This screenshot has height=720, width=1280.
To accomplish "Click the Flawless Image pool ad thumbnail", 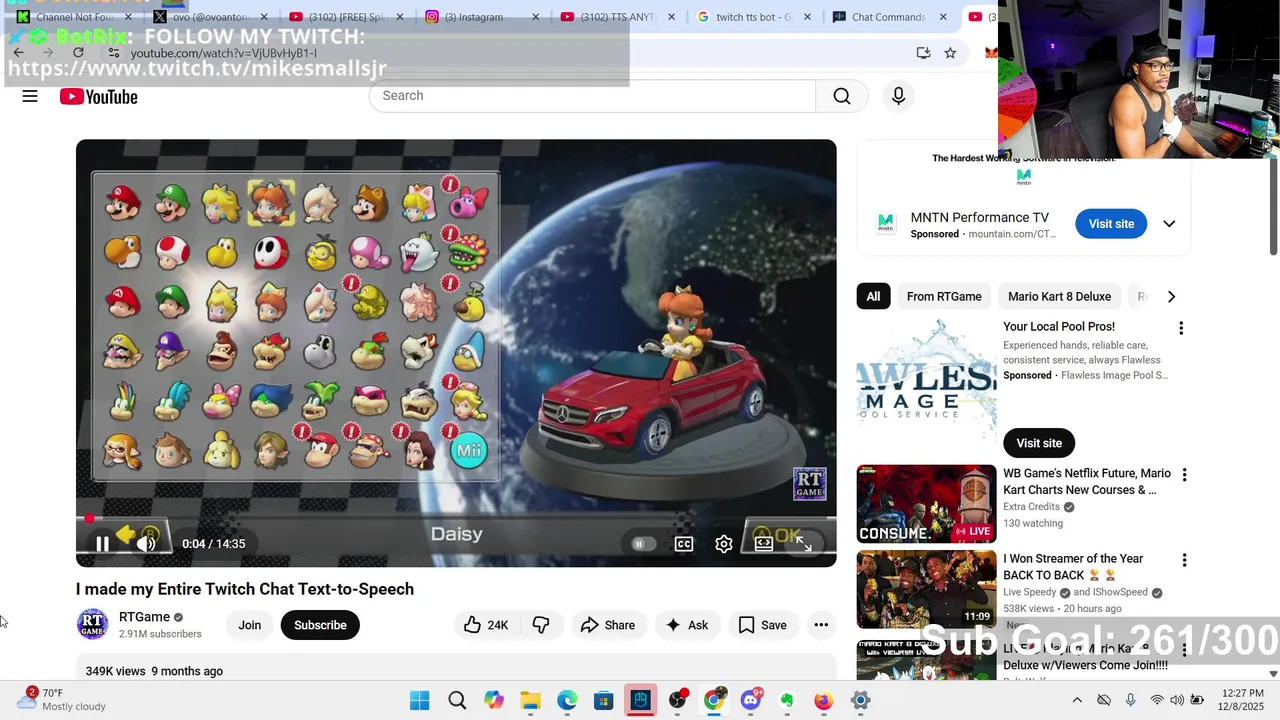I will click(x=926, y=379).
